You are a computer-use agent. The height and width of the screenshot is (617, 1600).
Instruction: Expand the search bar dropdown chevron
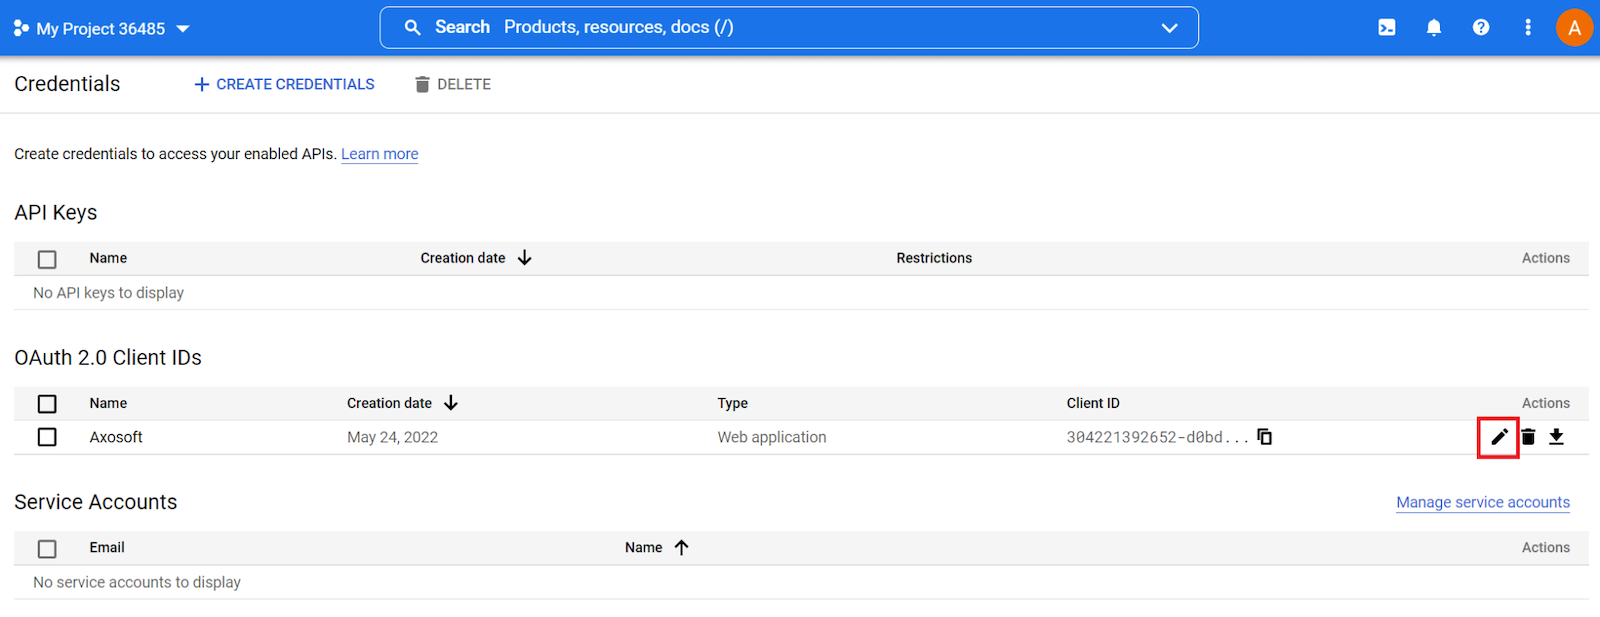(x=1169, y=28)
